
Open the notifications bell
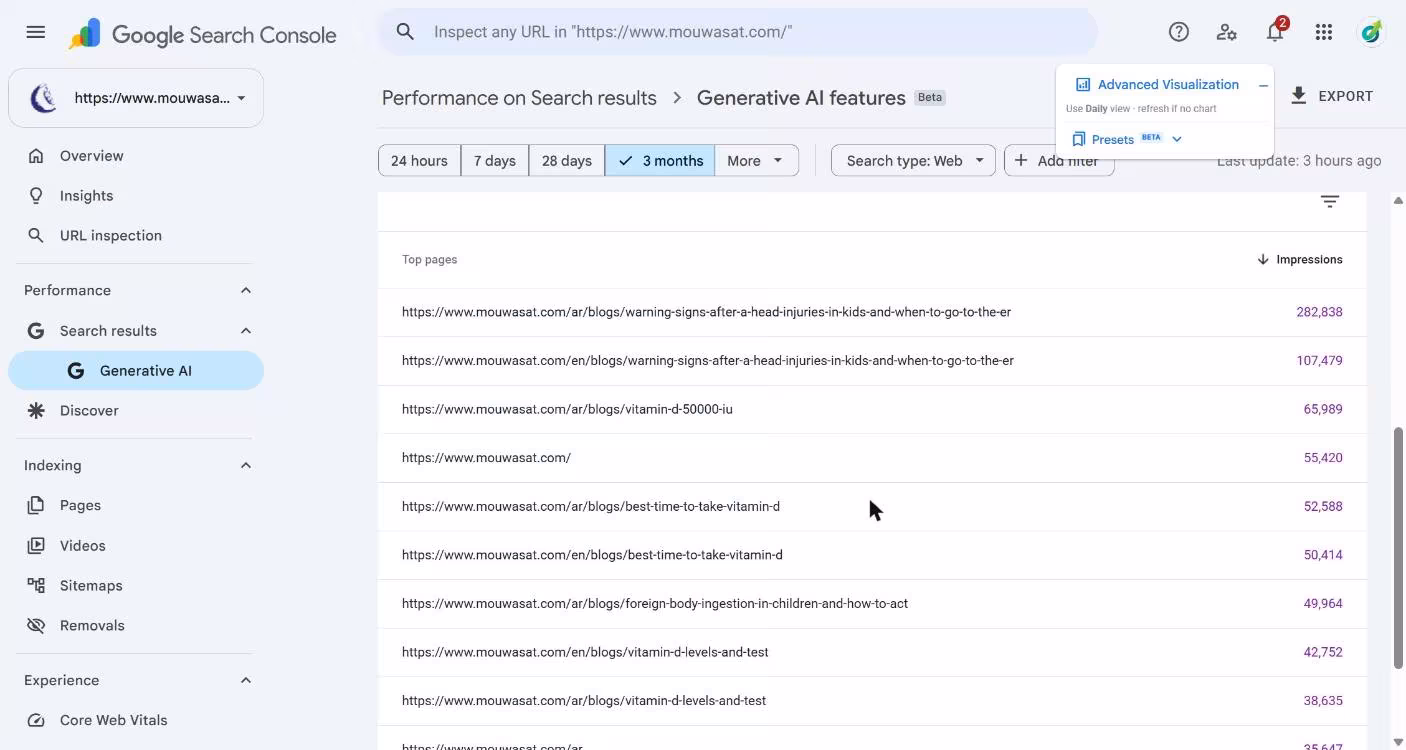1275,32
